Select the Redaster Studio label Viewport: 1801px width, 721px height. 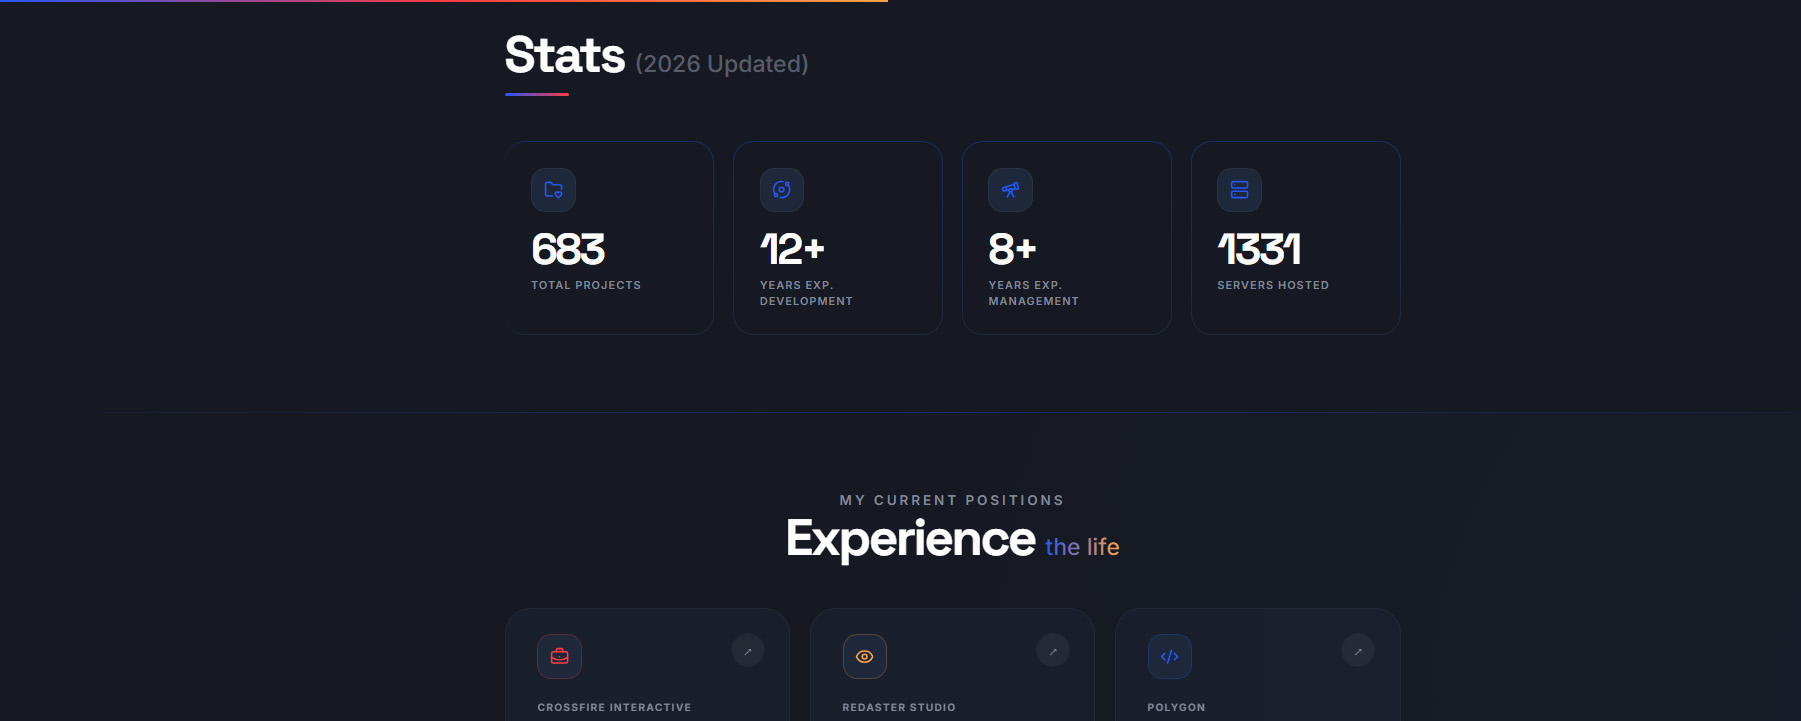click(x=899, y=707)
